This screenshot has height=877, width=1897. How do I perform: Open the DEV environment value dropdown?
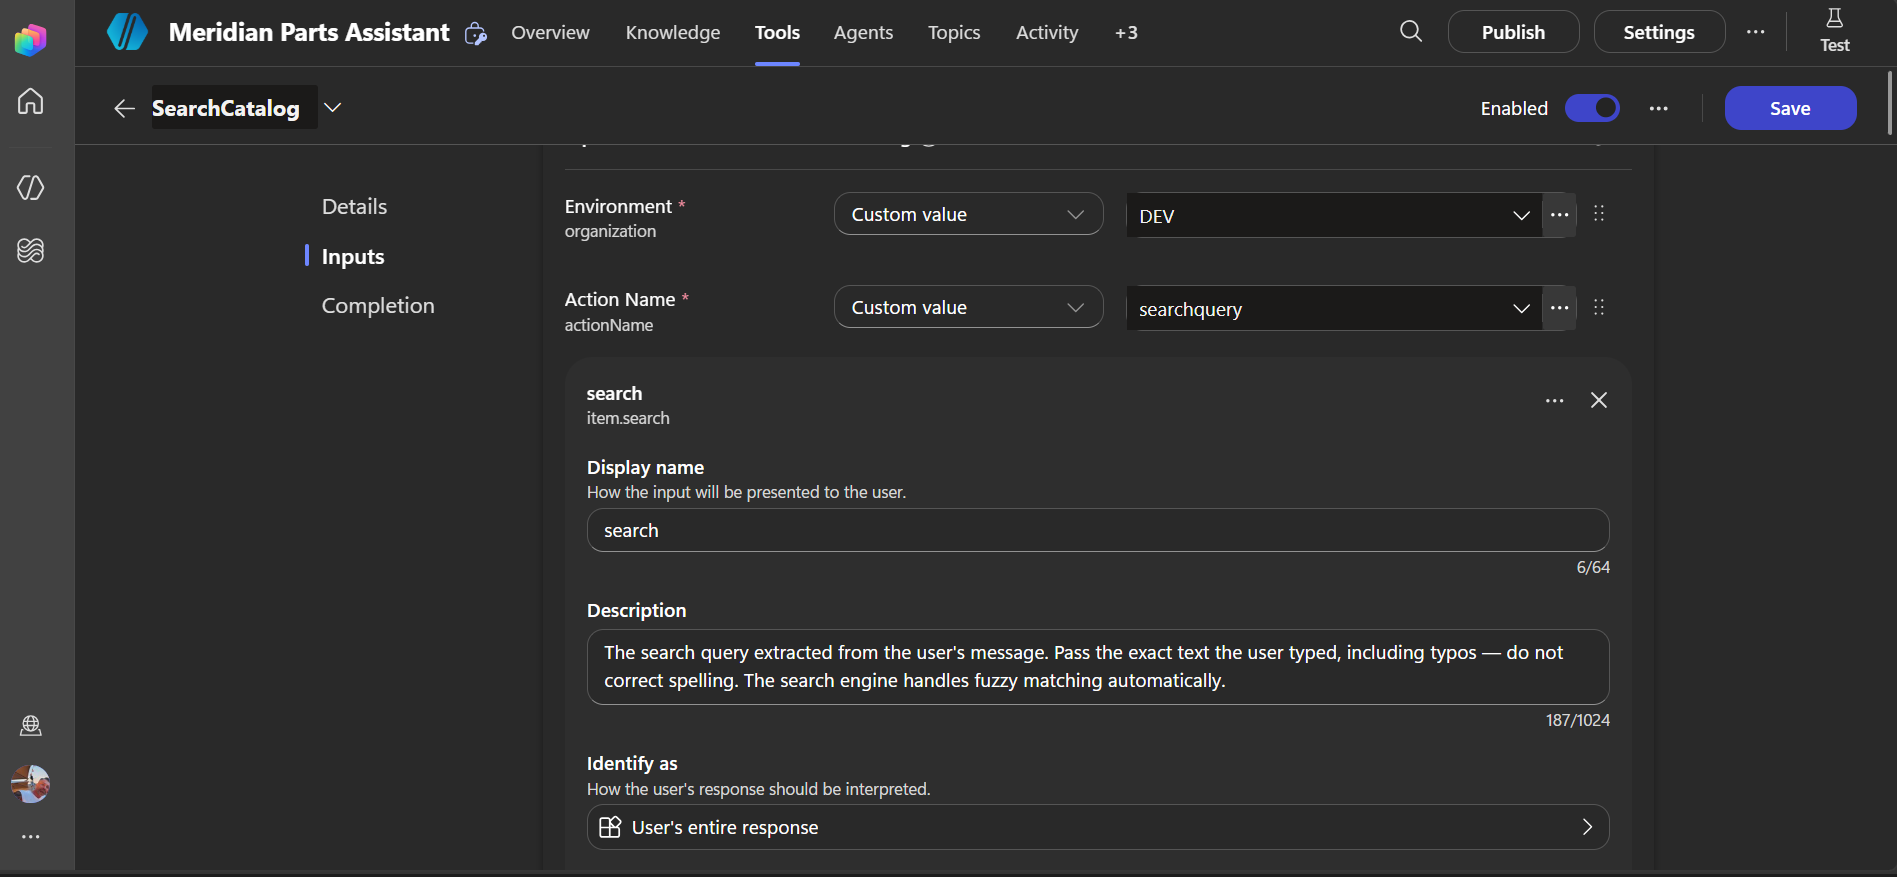[1334, 215]
